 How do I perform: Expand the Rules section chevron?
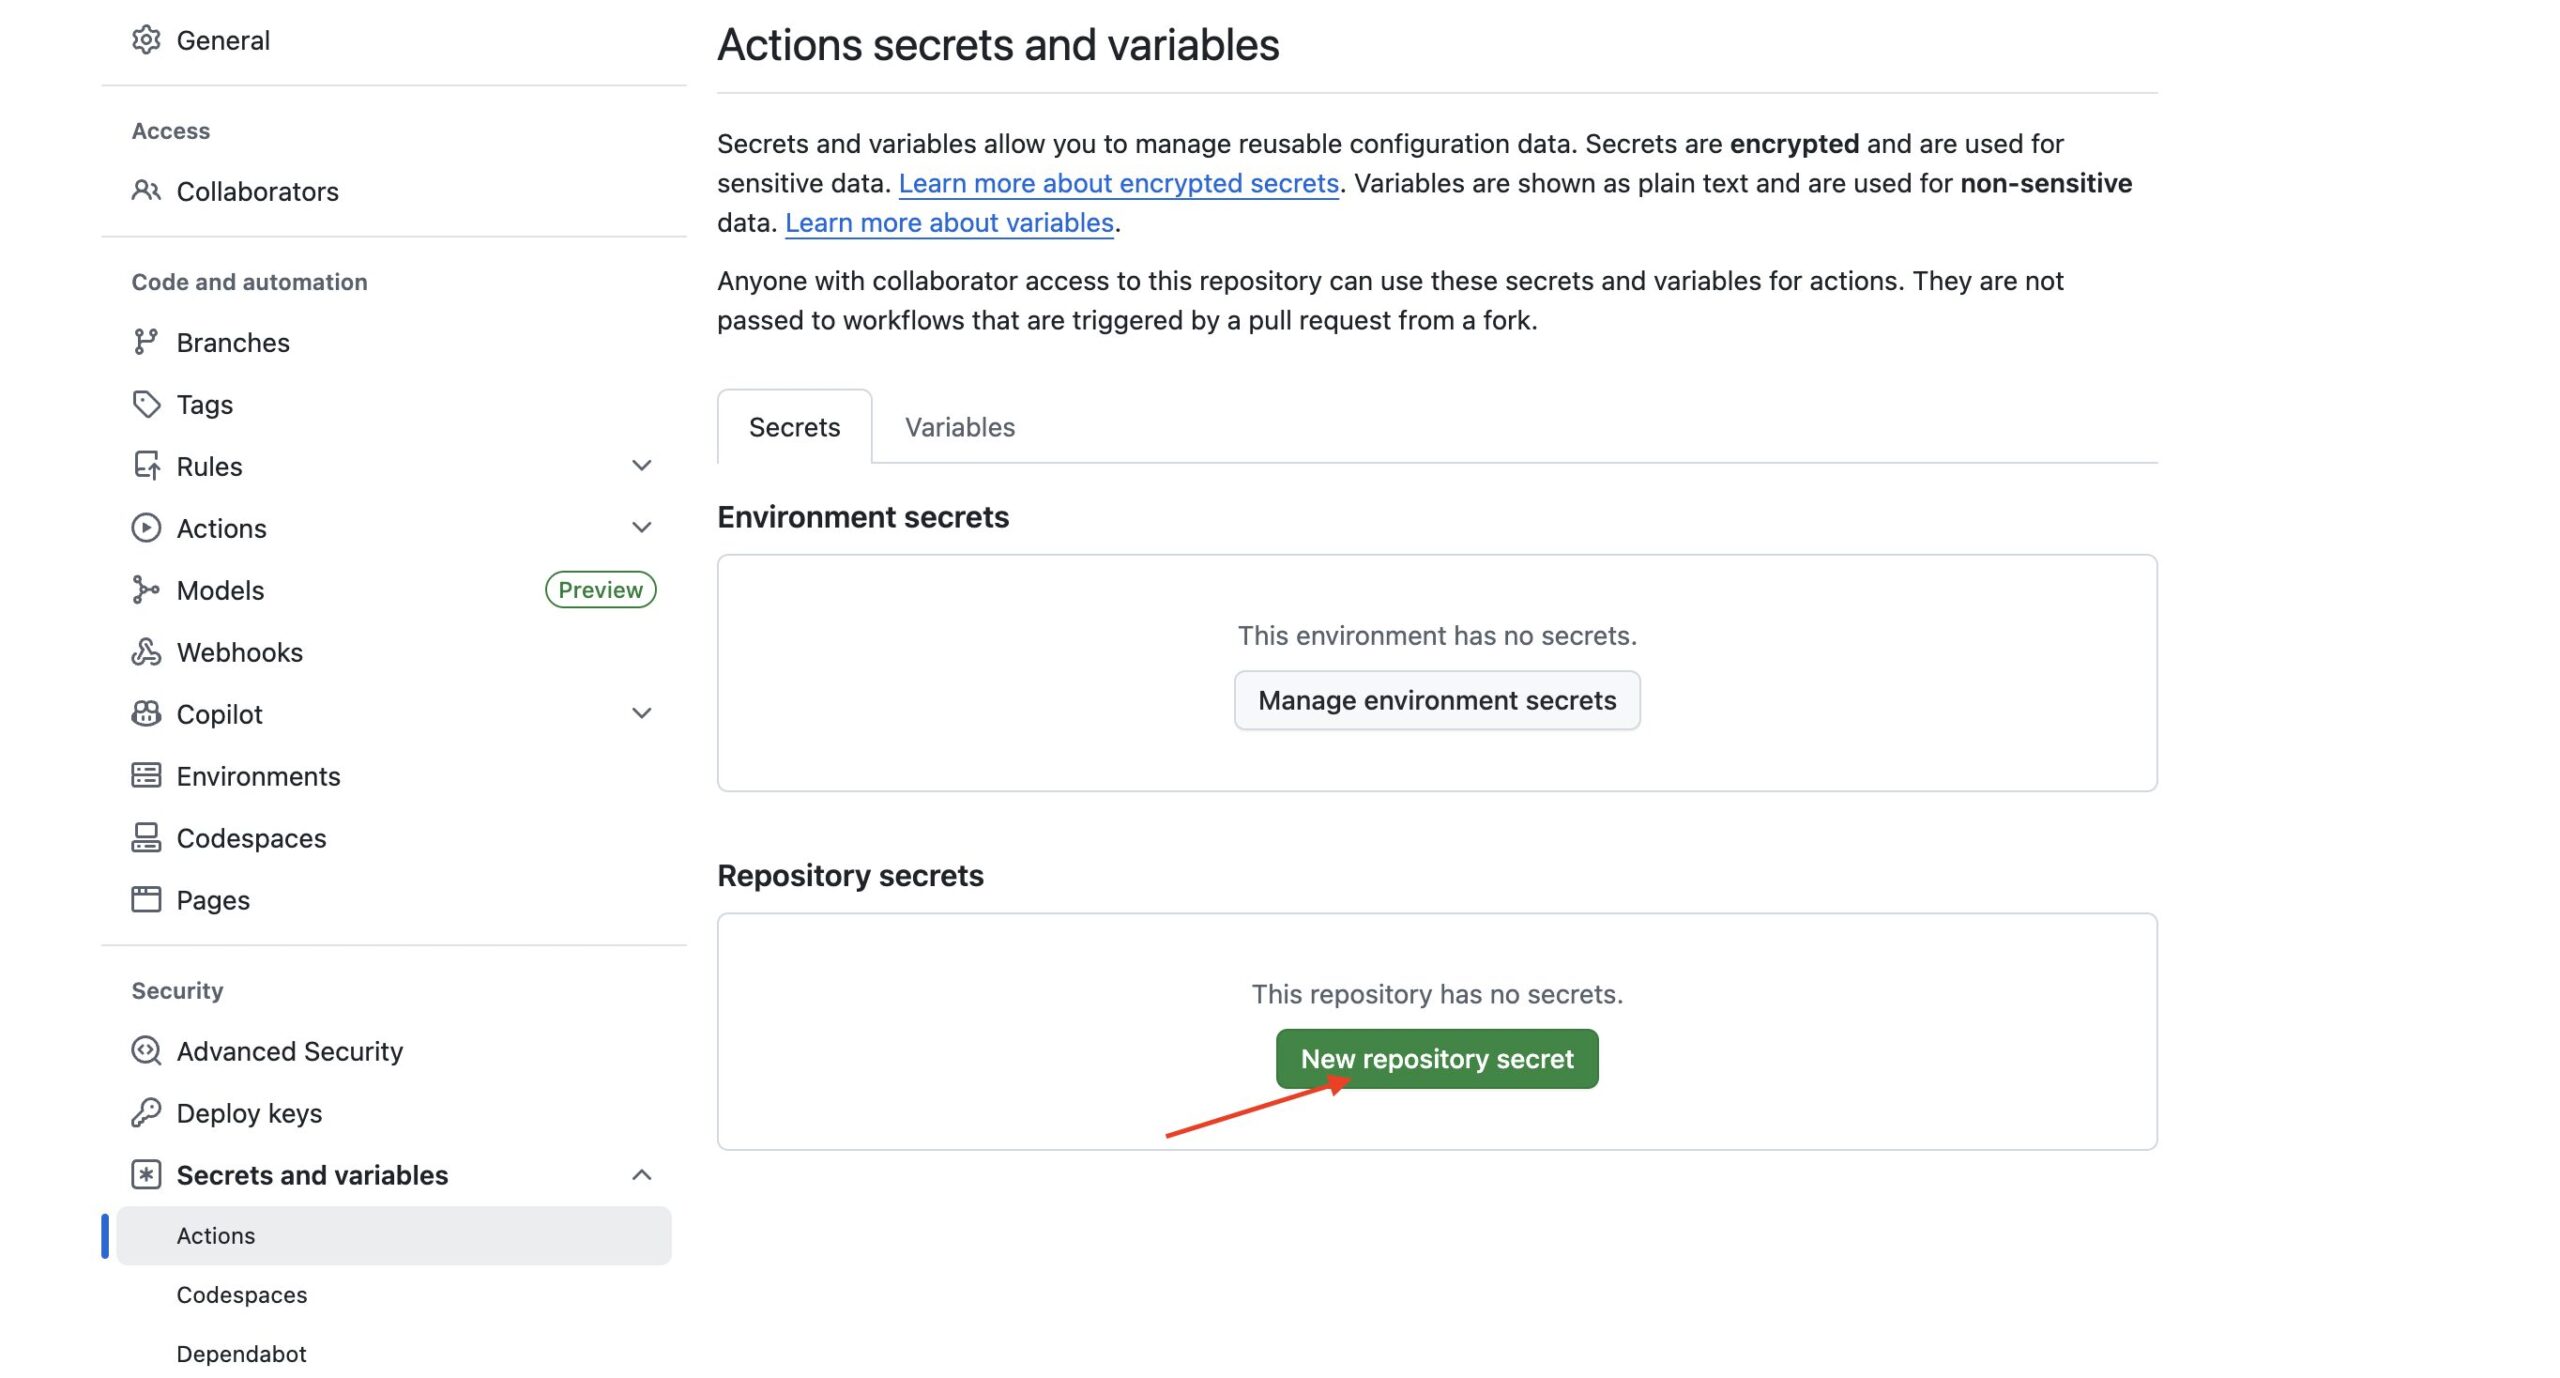coord(642,466)
